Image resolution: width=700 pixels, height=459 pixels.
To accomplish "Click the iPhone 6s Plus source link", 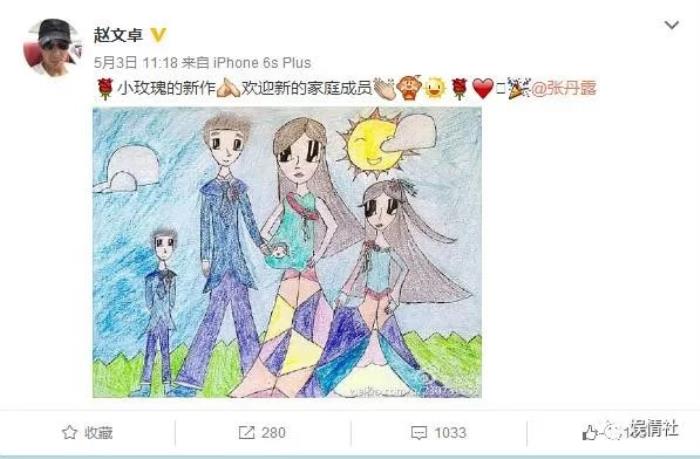I will click(262, 63).
